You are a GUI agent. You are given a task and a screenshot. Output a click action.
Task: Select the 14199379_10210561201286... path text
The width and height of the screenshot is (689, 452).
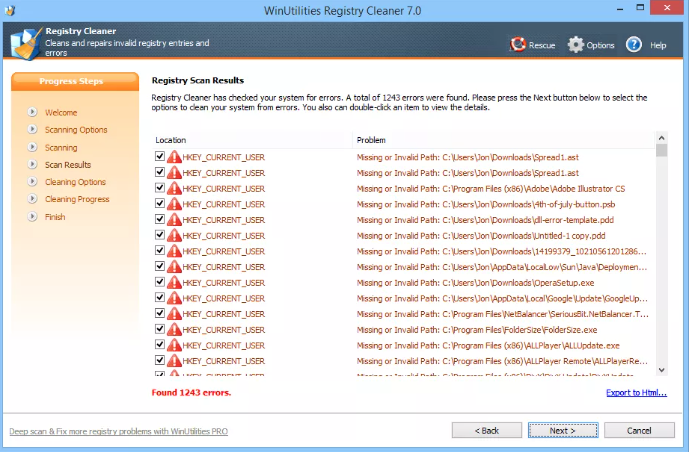(x=501, y=252)
